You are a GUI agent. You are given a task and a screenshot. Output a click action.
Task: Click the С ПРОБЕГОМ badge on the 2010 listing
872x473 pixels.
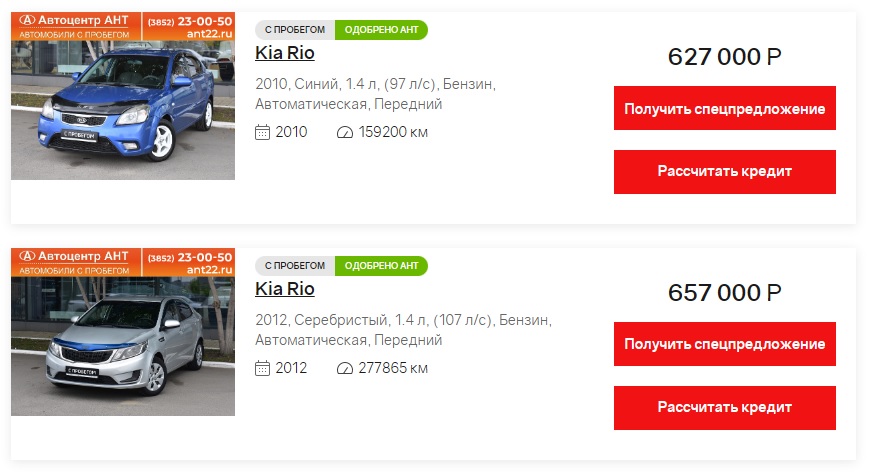click(x=295, y=30)
